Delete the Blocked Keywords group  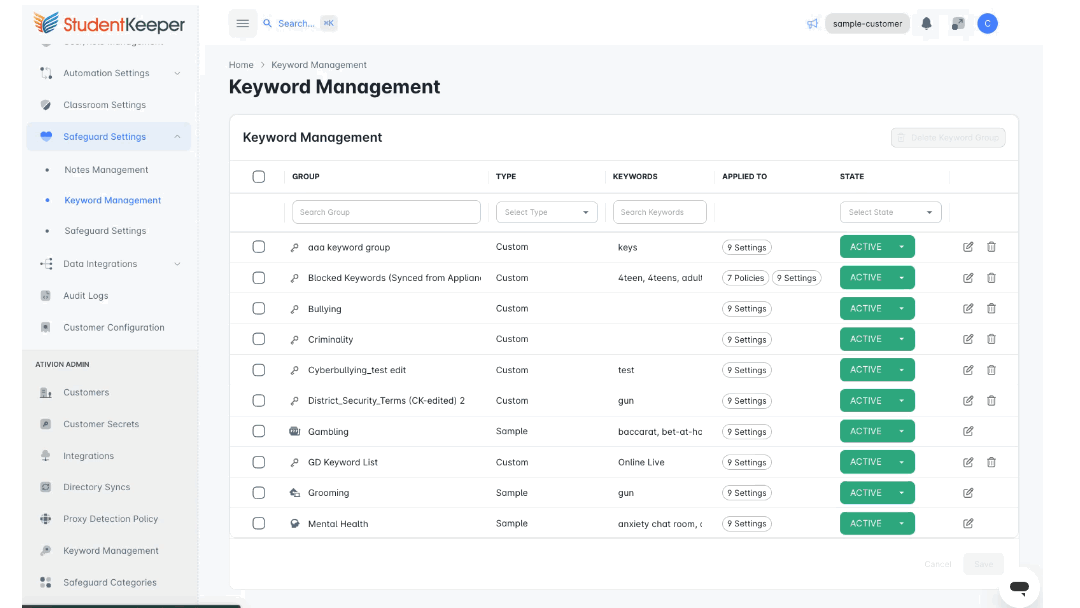coord(991,277)
